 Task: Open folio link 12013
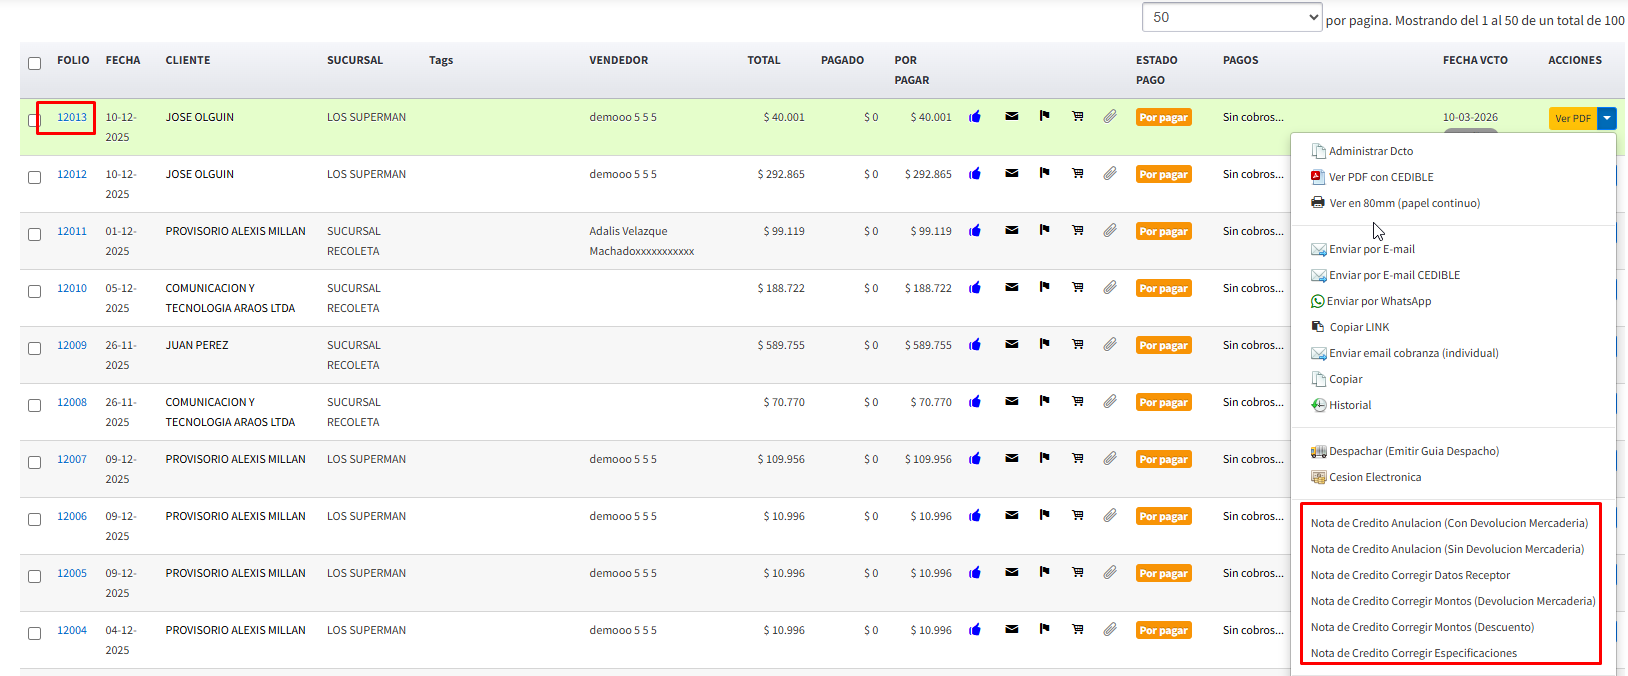pos(72,117)
